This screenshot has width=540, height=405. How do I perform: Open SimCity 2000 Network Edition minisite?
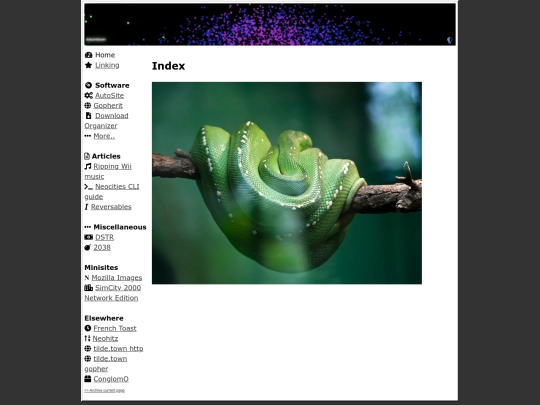click(x=113, y=293)
